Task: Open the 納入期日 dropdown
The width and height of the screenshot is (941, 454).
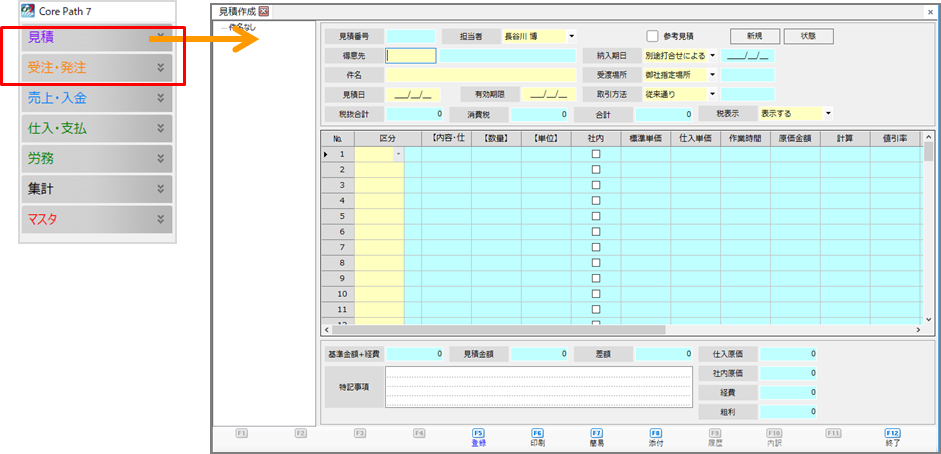Action: pos(713,55)
